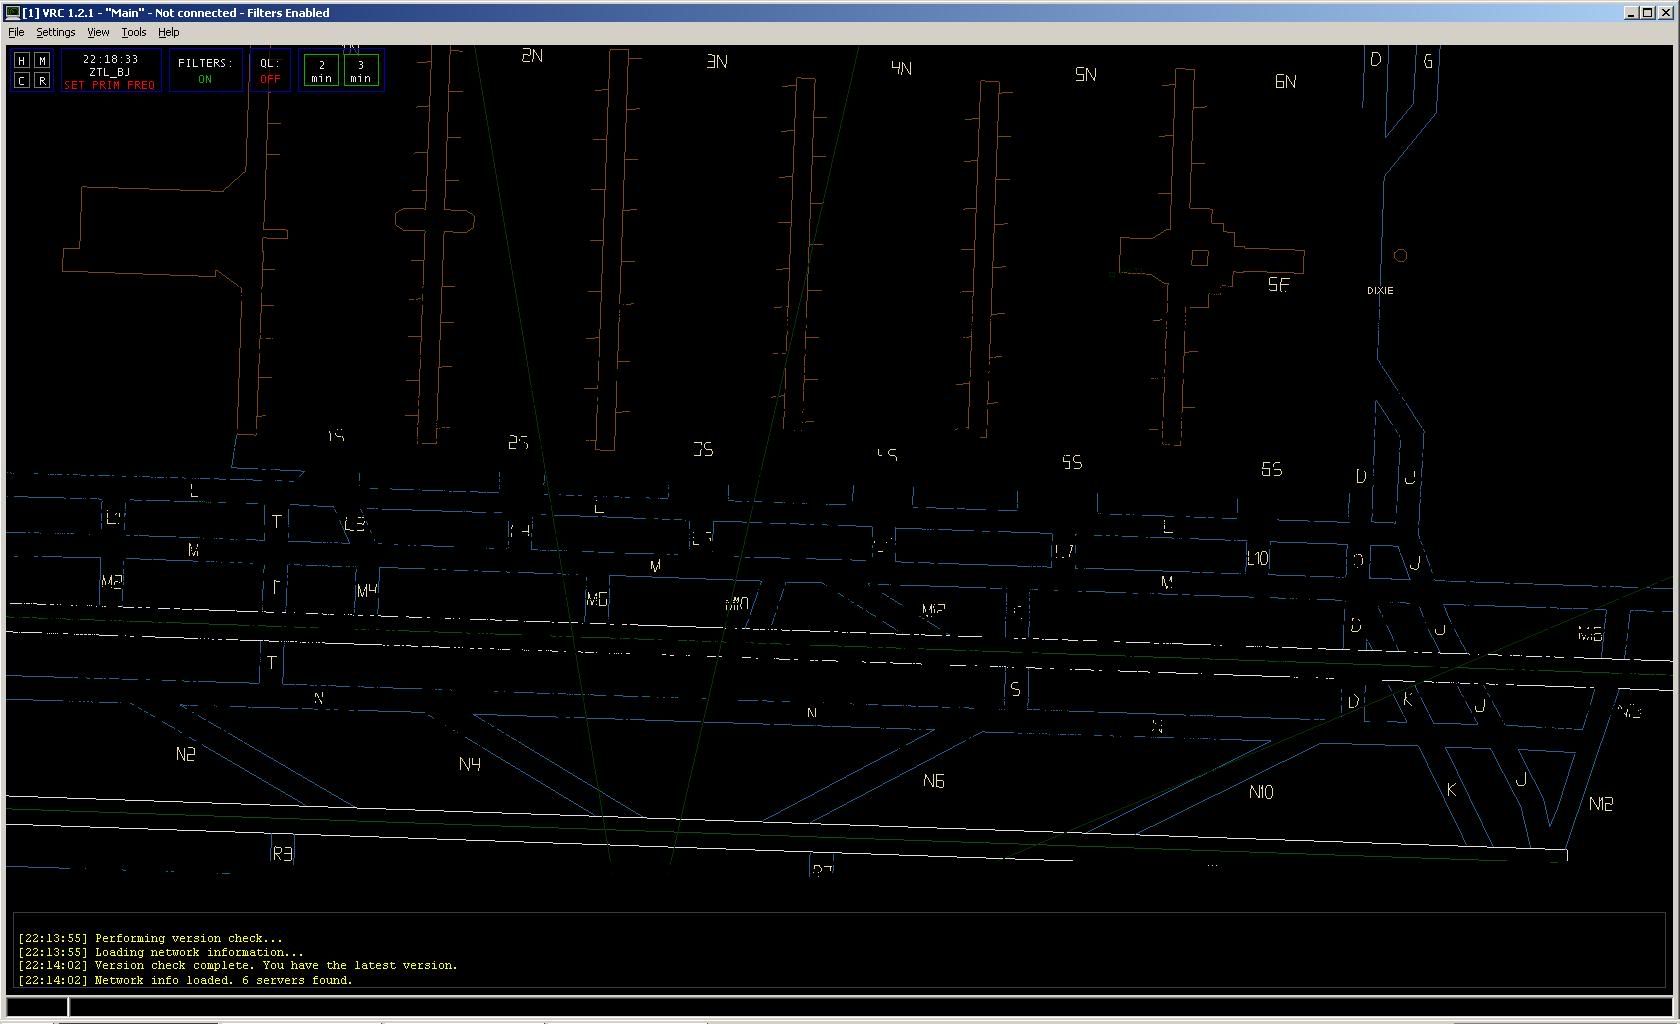Click the L10 taxiway label
Image resolution: width=1680 pixels, height=1024 pixels.
1257,559
